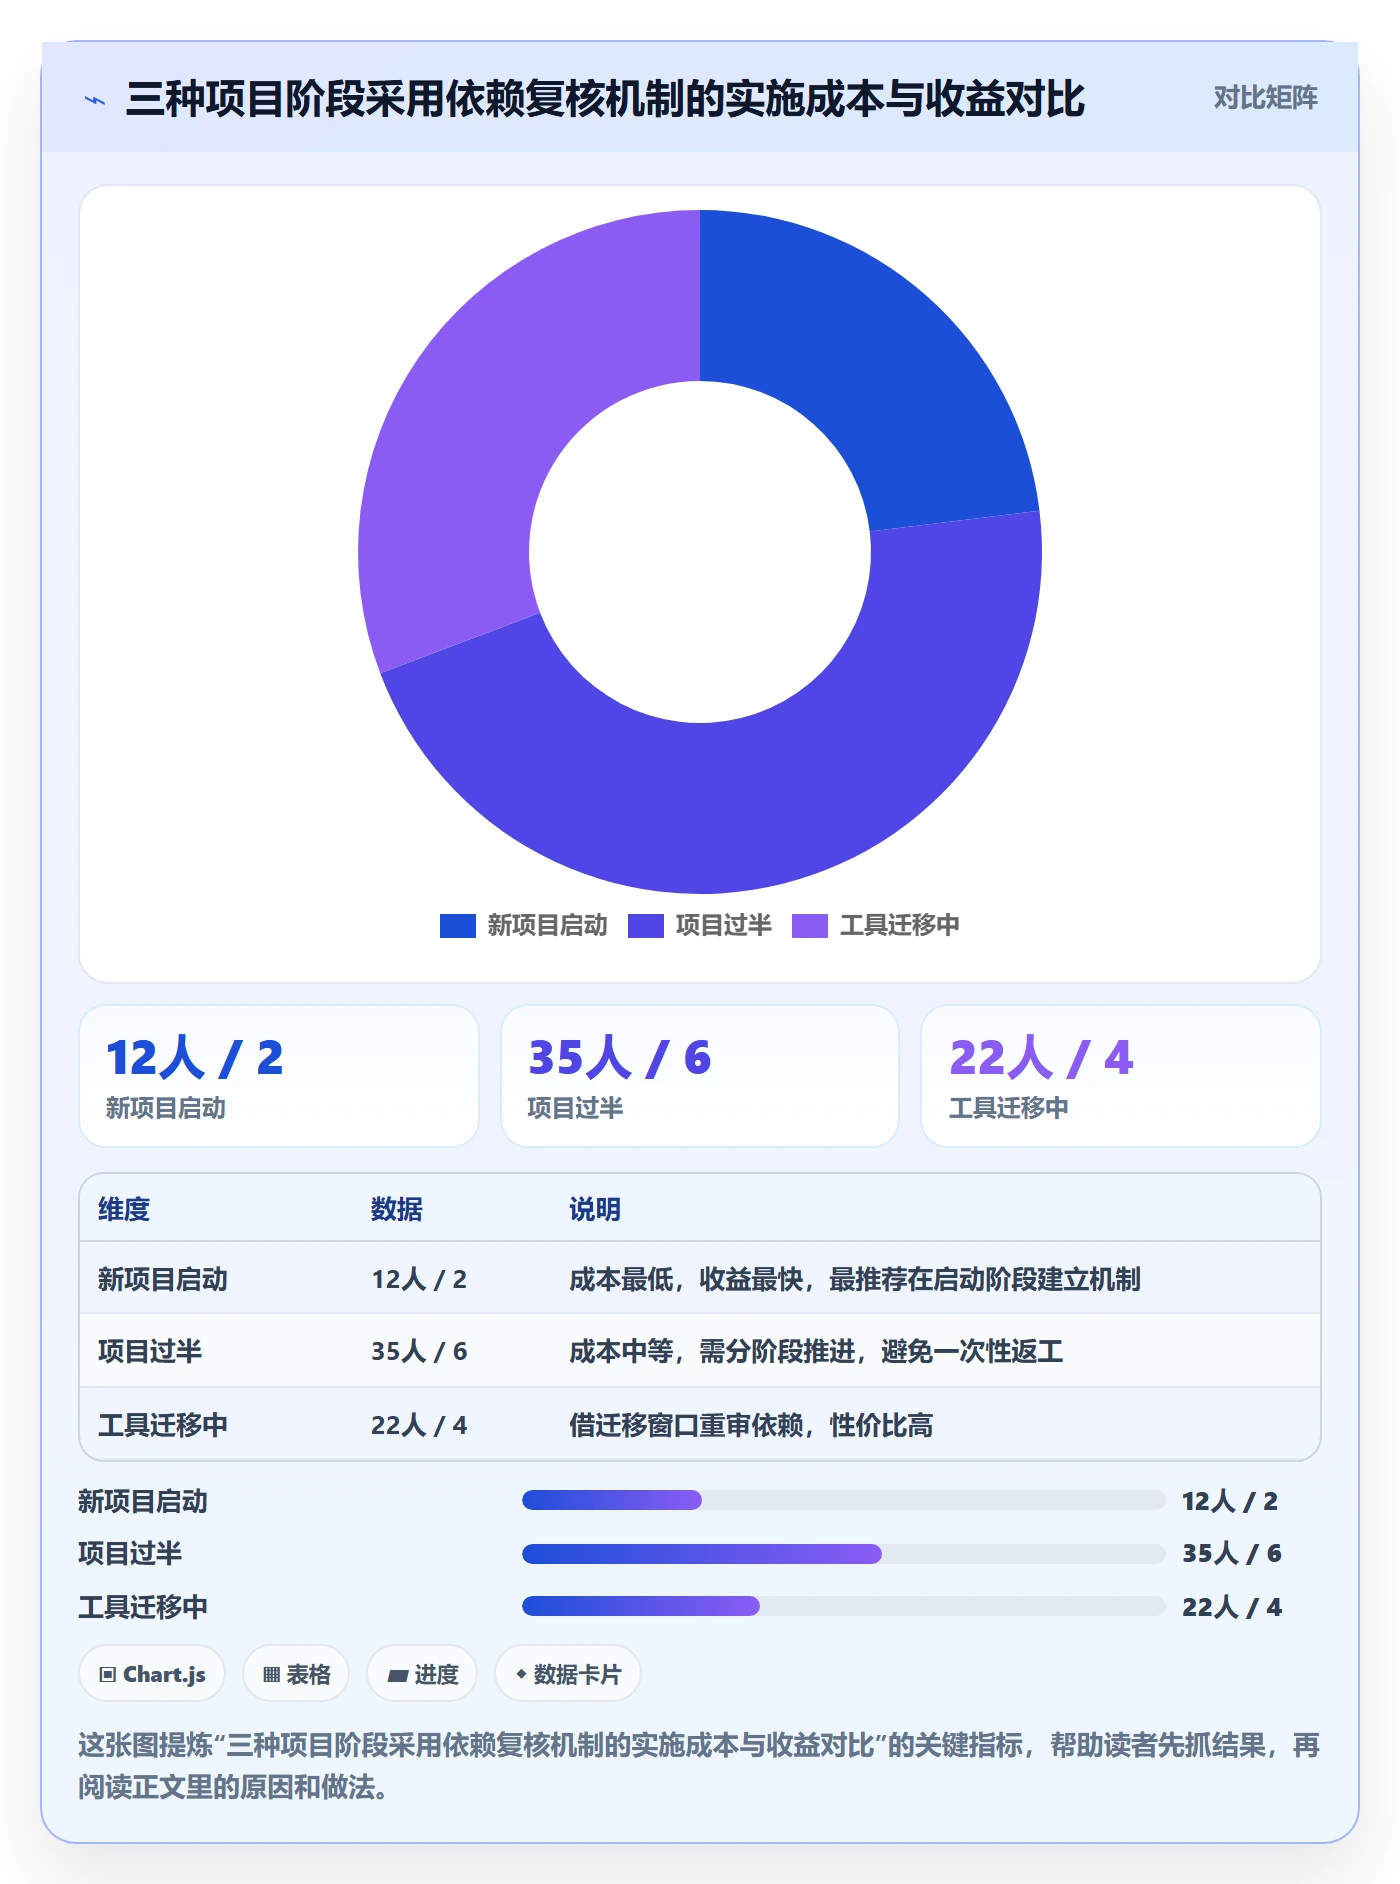Image resolution: width=1400 pixels, height=1884 pixels.
Task: Click the 新项目启动 cell in the table
Action: point(163,1279)
